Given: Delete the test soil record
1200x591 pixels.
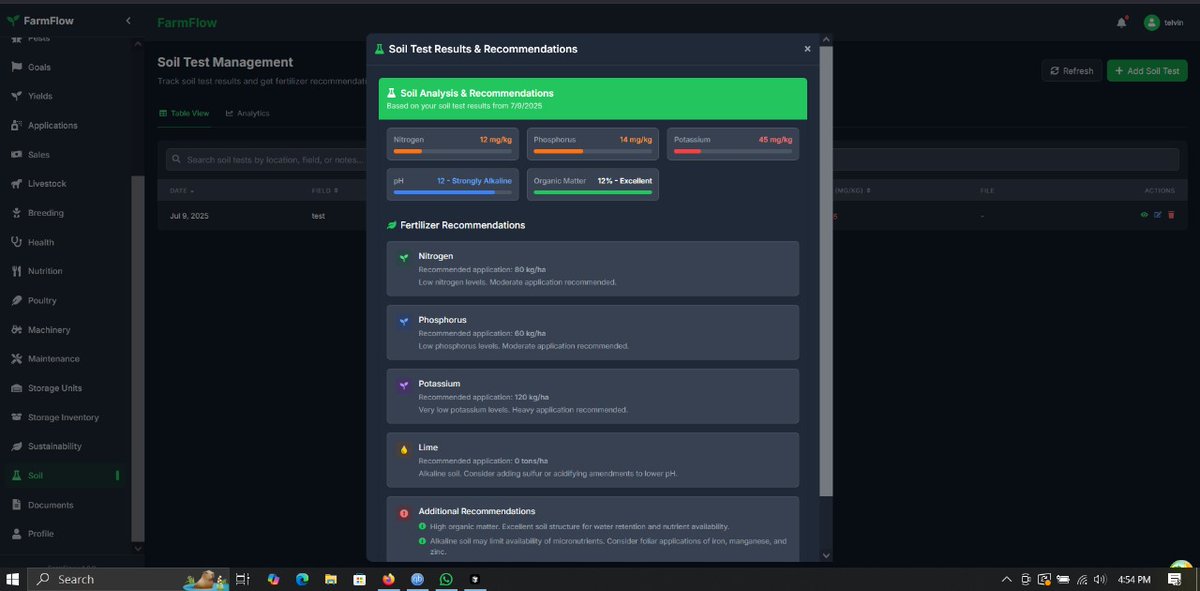Looking at the screenshot, I should [1171, 215].
